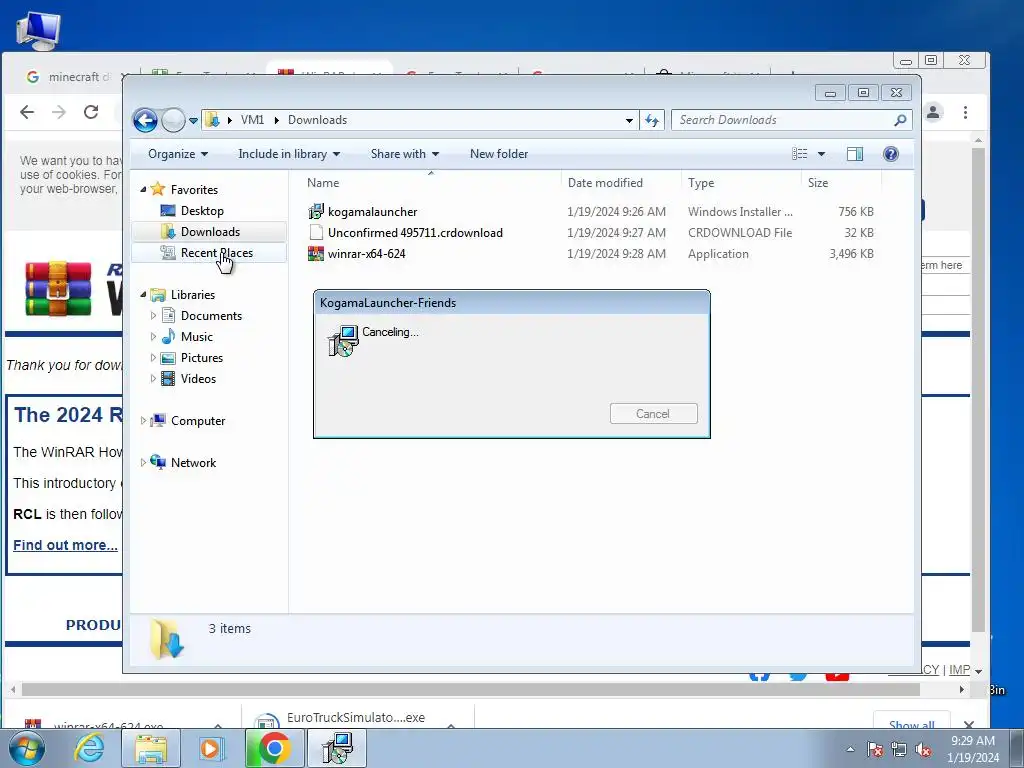Click Chrome's reload page button

[x=91, y=112]
